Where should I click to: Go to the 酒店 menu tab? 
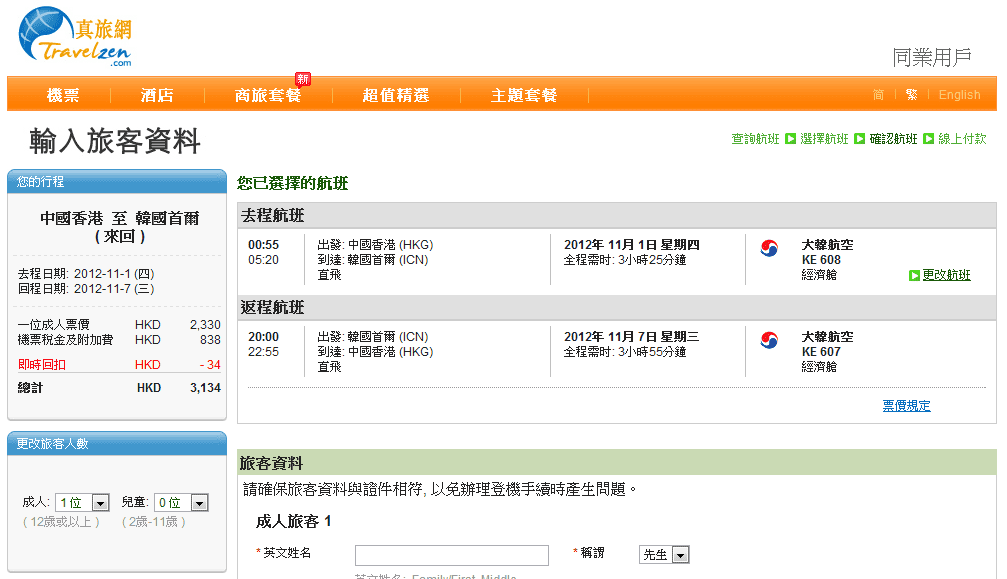tap(157, 95)
